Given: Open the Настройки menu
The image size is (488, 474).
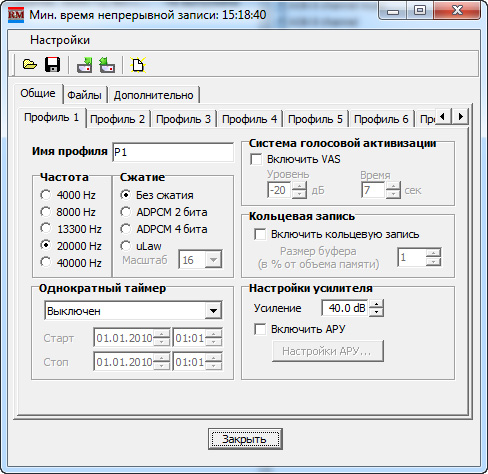Looking at the screenshot, I should coord(60,40).
